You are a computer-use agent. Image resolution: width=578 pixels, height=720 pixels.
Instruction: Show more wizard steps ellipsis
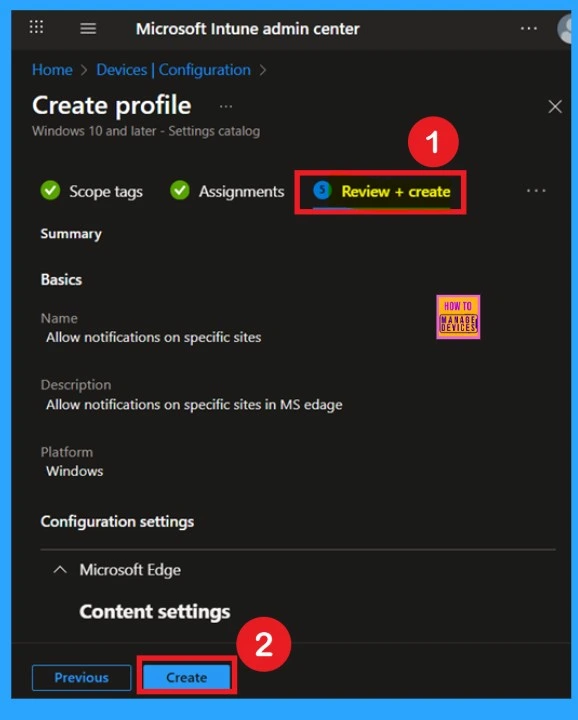tap(536, 191)
